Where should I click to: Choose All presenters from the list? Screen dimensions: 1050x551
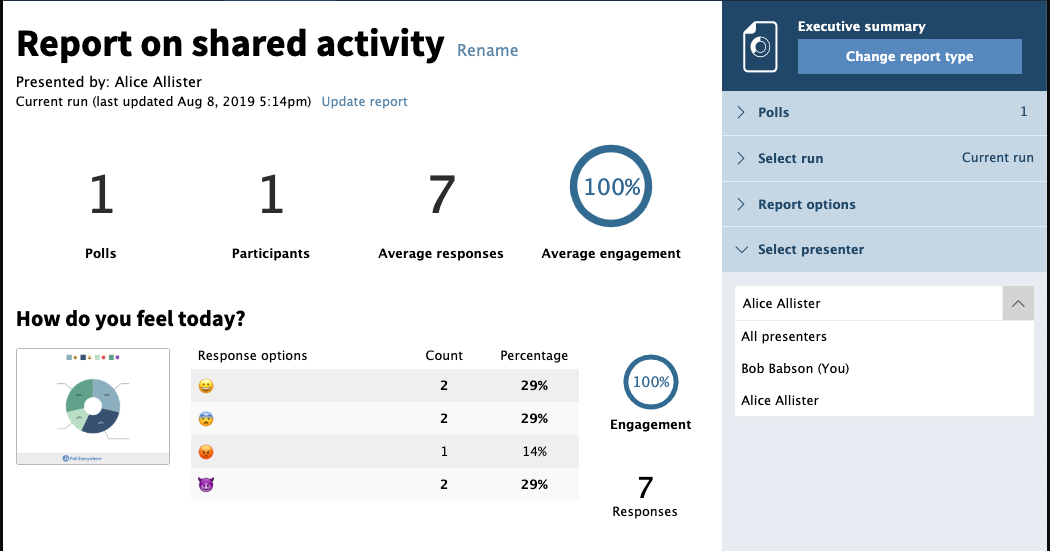point(784,337)
